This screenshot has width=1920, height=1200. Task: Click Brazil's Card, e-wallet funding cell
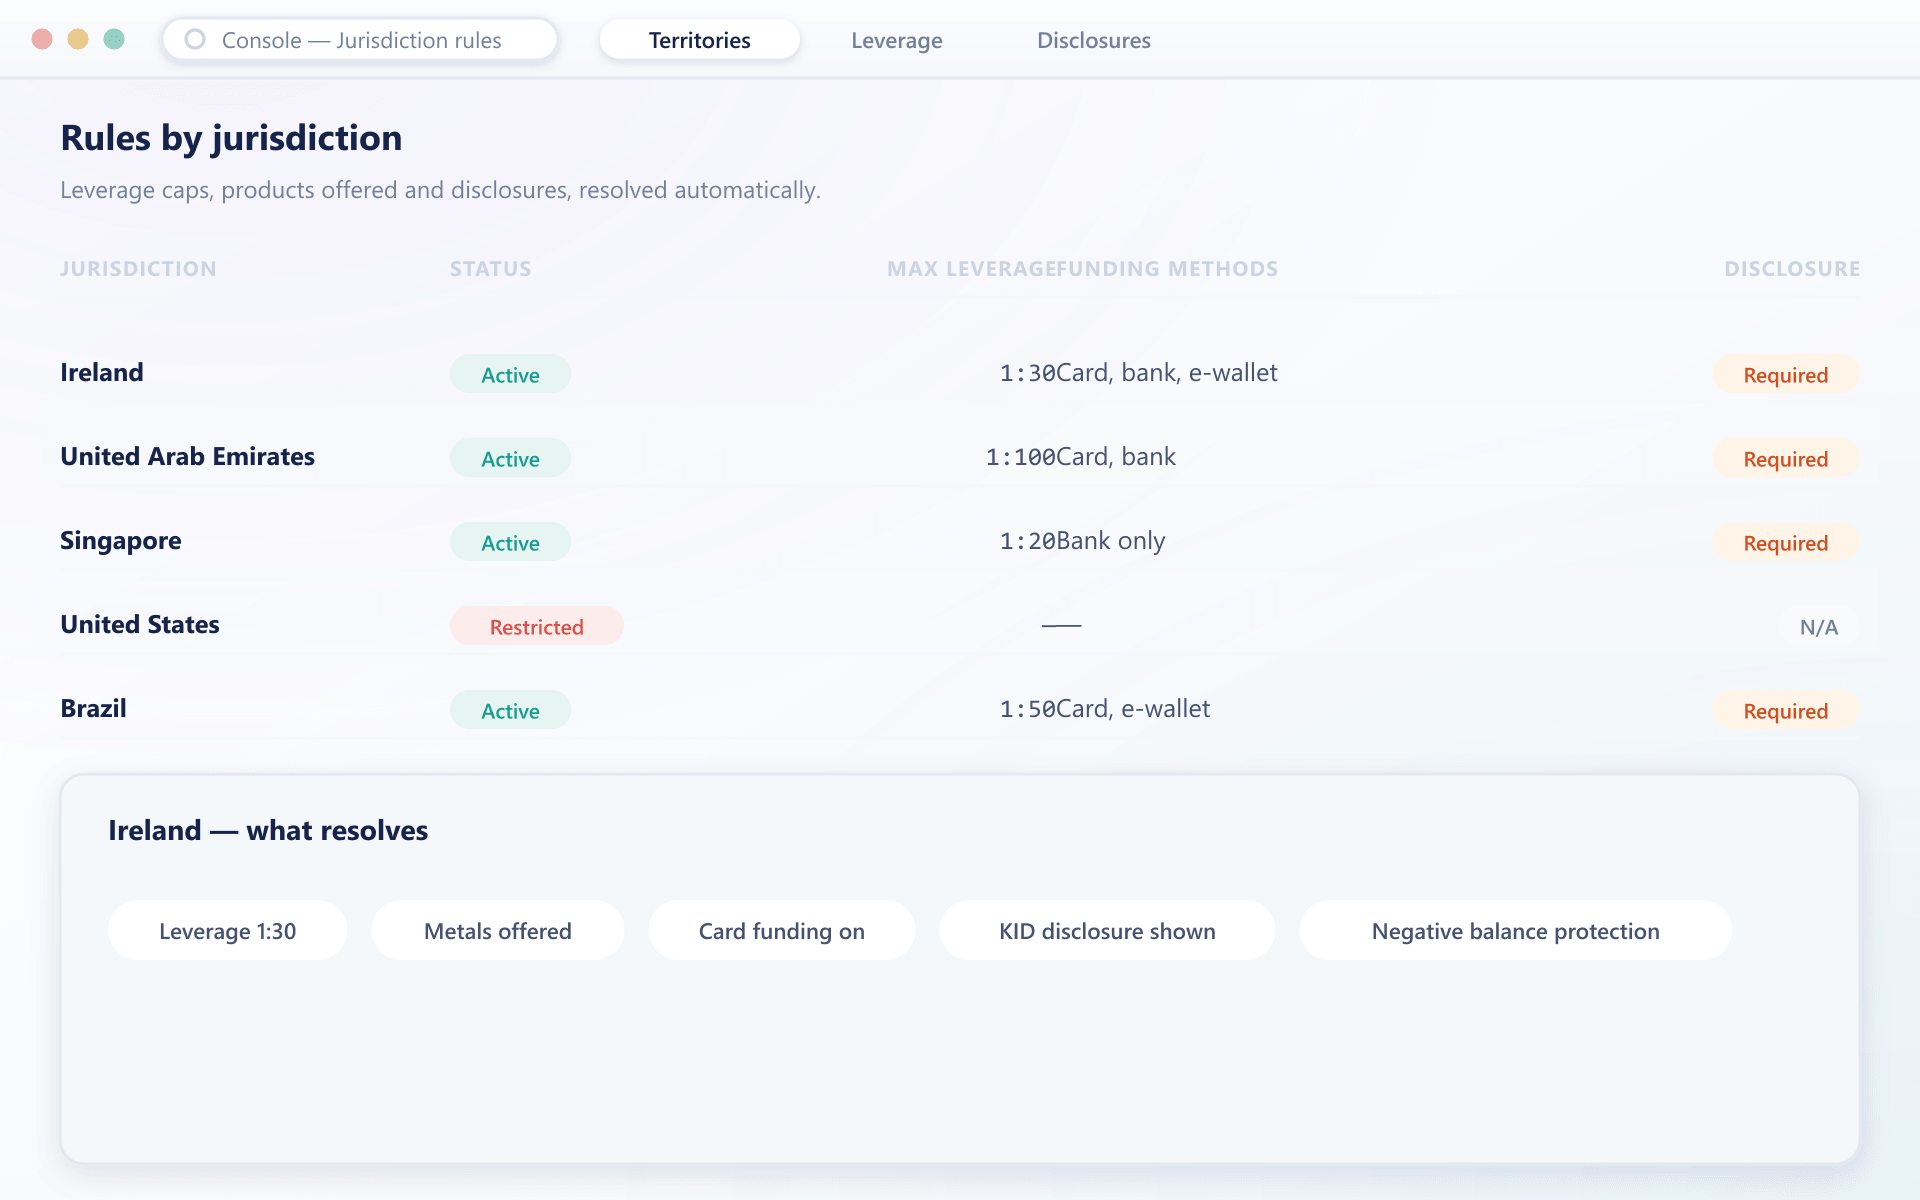click(1133, 709)
